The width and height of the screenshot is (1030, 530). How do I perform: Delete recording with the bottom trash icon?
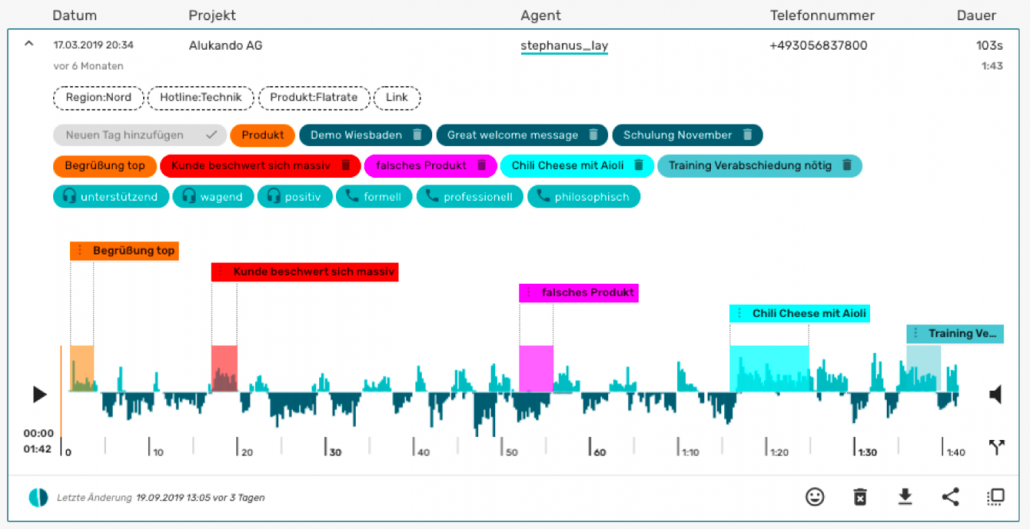(860, 497)
